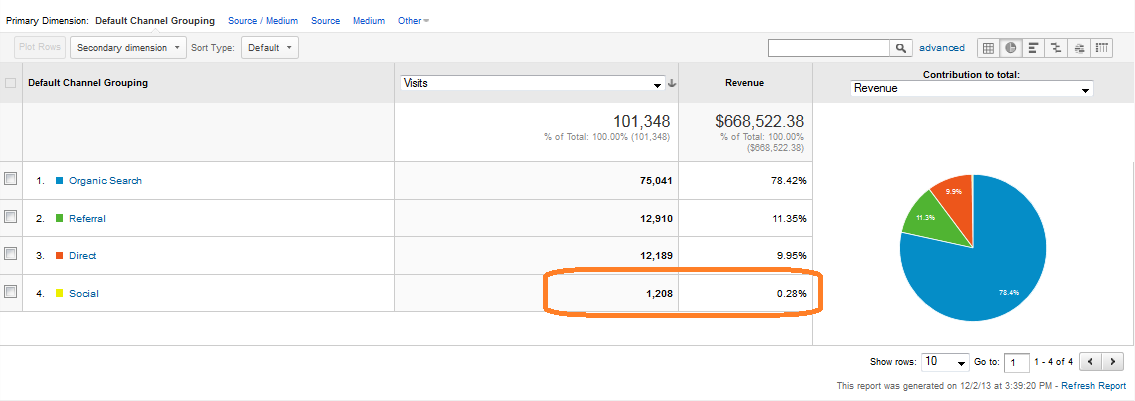The width and height of the screenshot is (1135, 401).
Task: Select the comparison view icon
Action: pyautogui.click(x=1056, y=48)
